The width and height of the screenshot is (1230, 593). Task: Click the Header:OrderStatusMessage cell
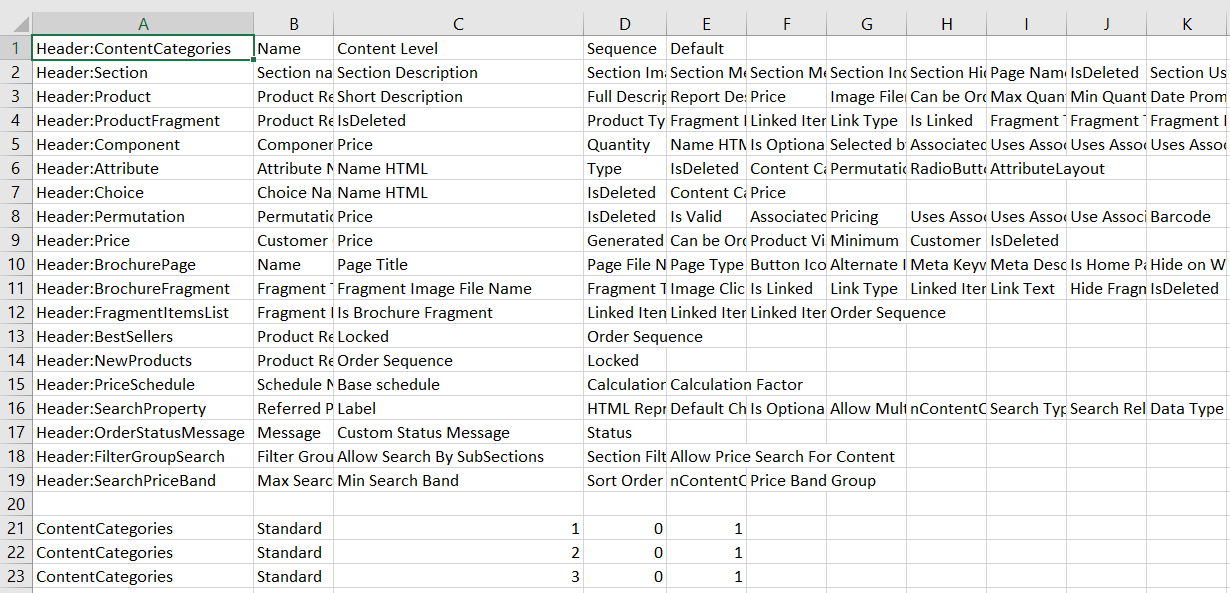(143, 432)
